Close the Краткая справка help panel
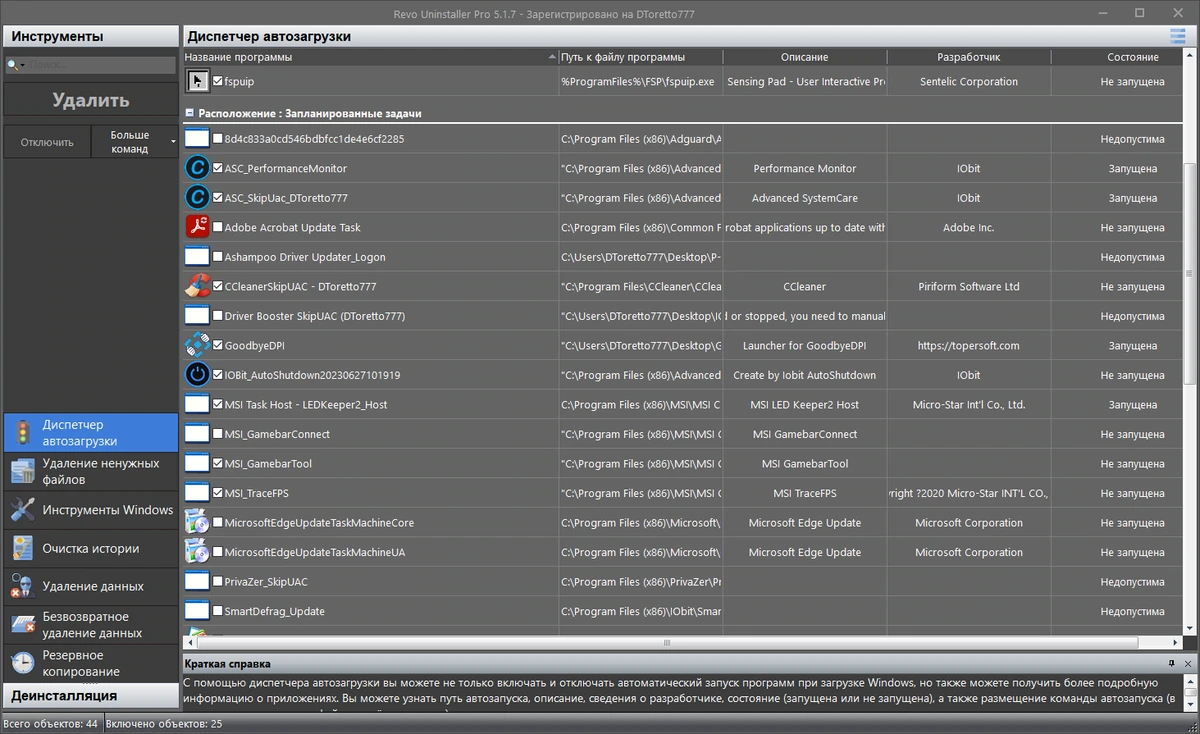The image size is (1200, 734). [1187, 663]
